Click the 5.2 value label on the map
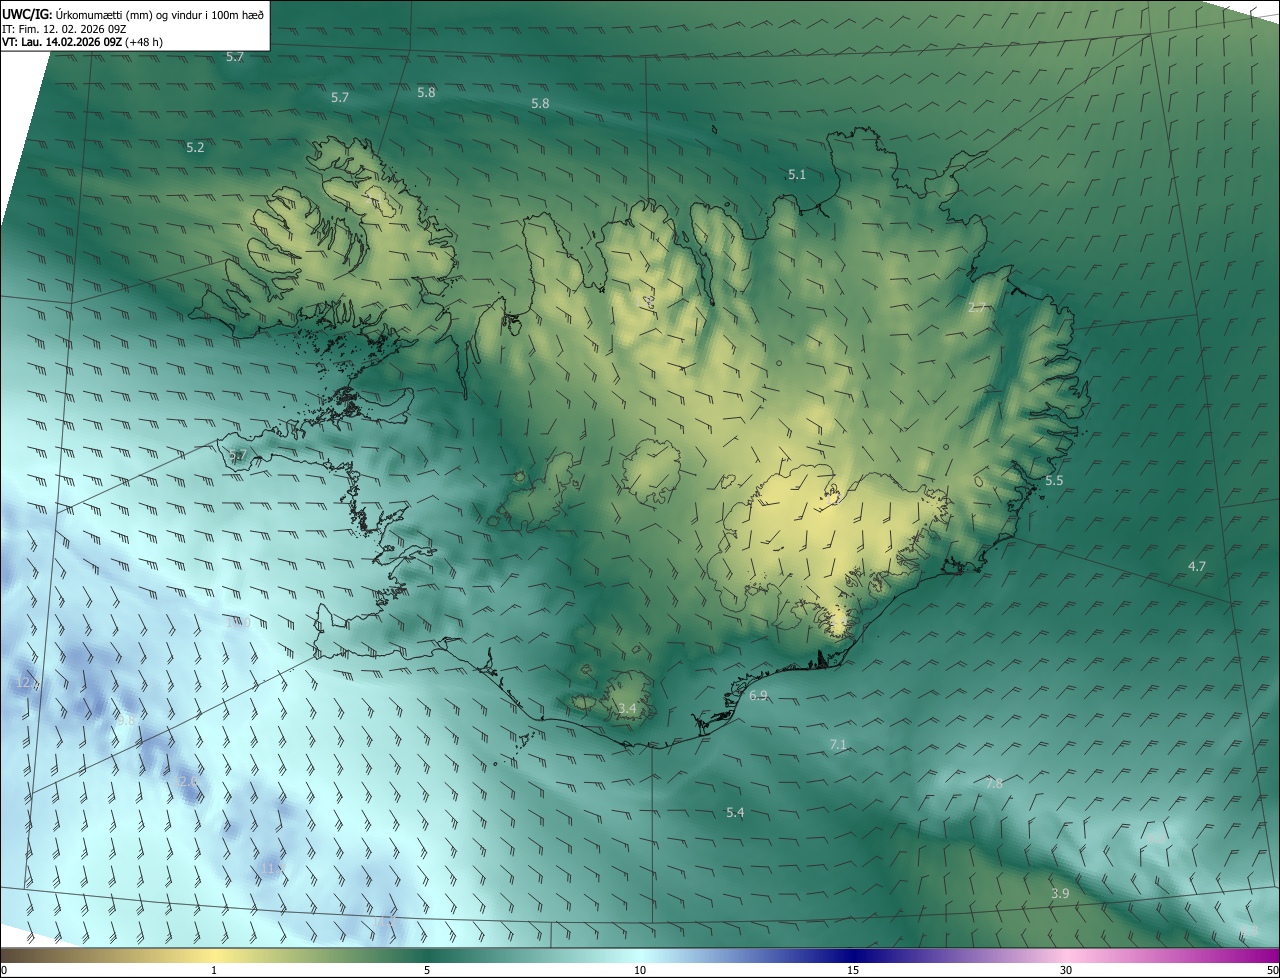 click(195, 147)
